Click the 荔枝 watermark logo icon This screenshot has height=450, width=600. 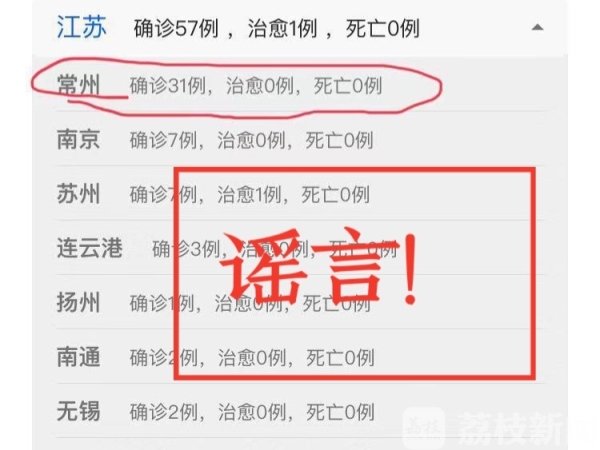click(x=424, y=429)
